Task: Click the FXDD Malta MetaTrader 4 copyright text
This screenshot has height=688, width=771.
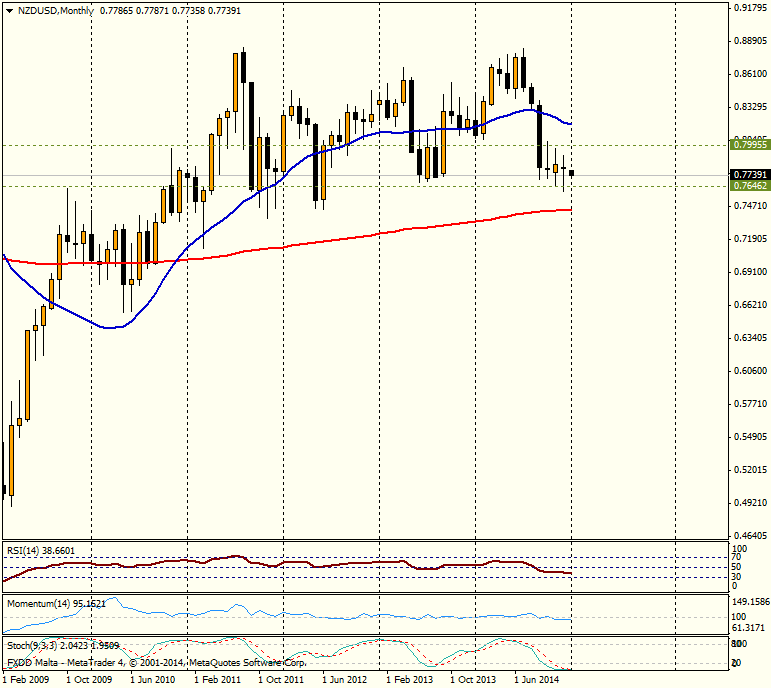Action: click(156, 663)
